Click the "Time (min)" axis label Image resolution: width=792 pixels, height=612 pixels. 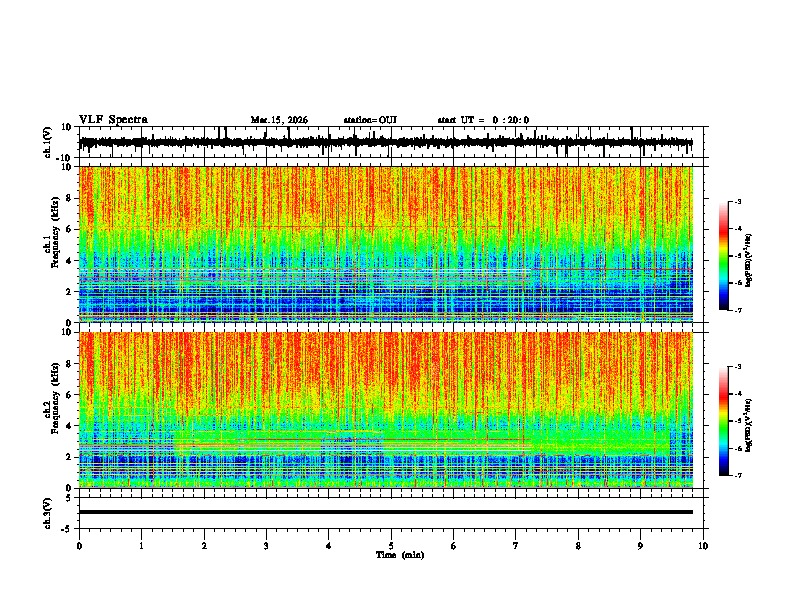tap(400, 555)
